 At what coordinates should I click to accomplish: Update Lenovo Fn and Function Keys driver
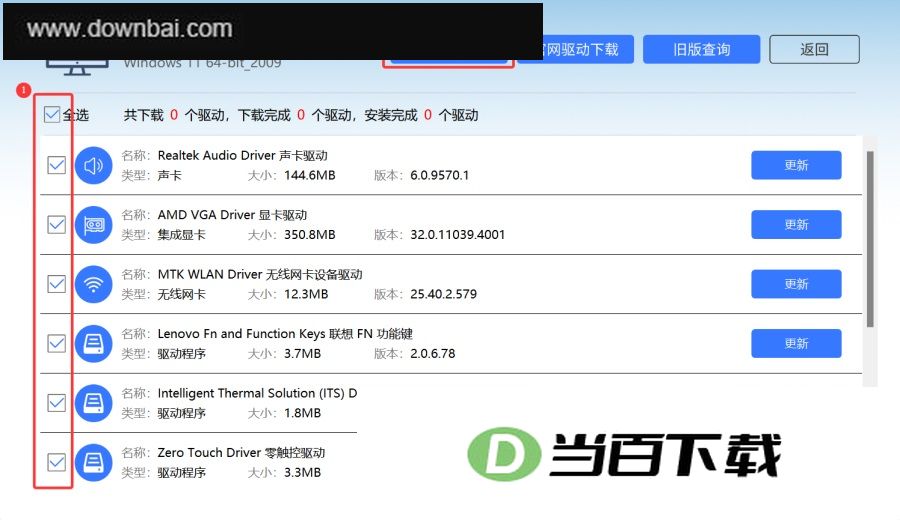click(x=796, y=343)
